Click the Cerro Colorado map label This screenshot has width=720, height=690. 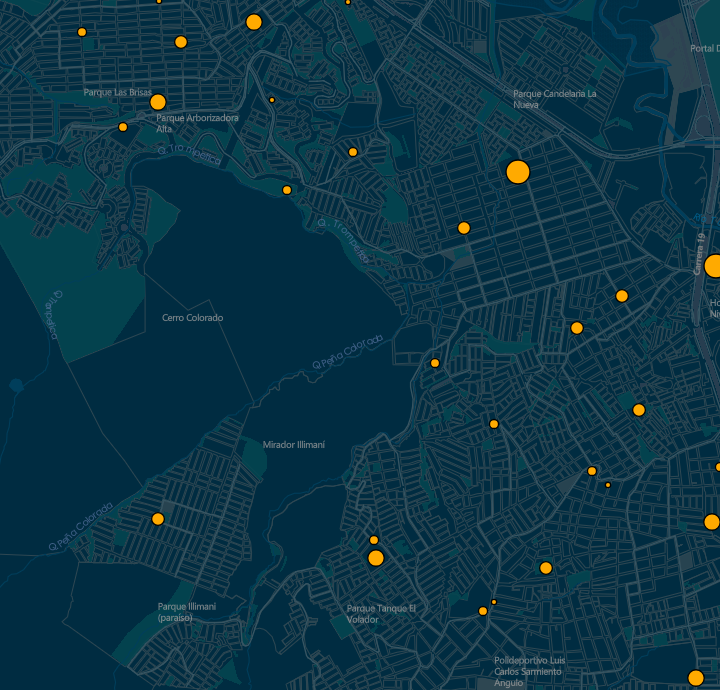[192, 318]
